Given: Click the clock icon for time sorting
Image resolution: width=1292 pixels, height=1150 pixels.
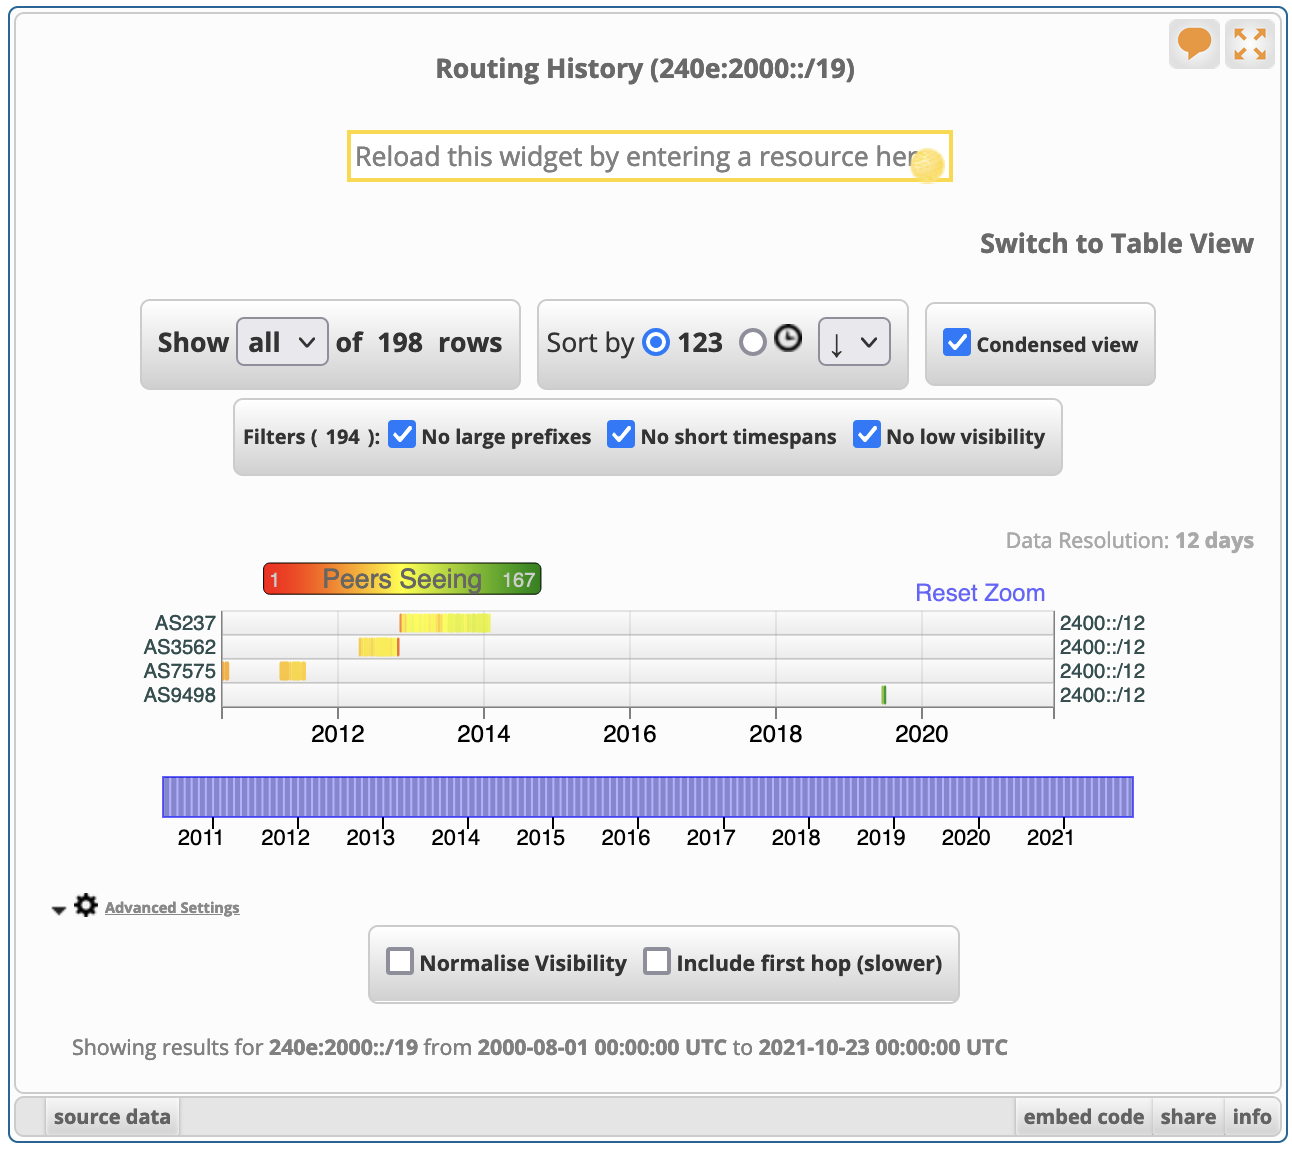Looking at the screenshot, I should 788,339.
